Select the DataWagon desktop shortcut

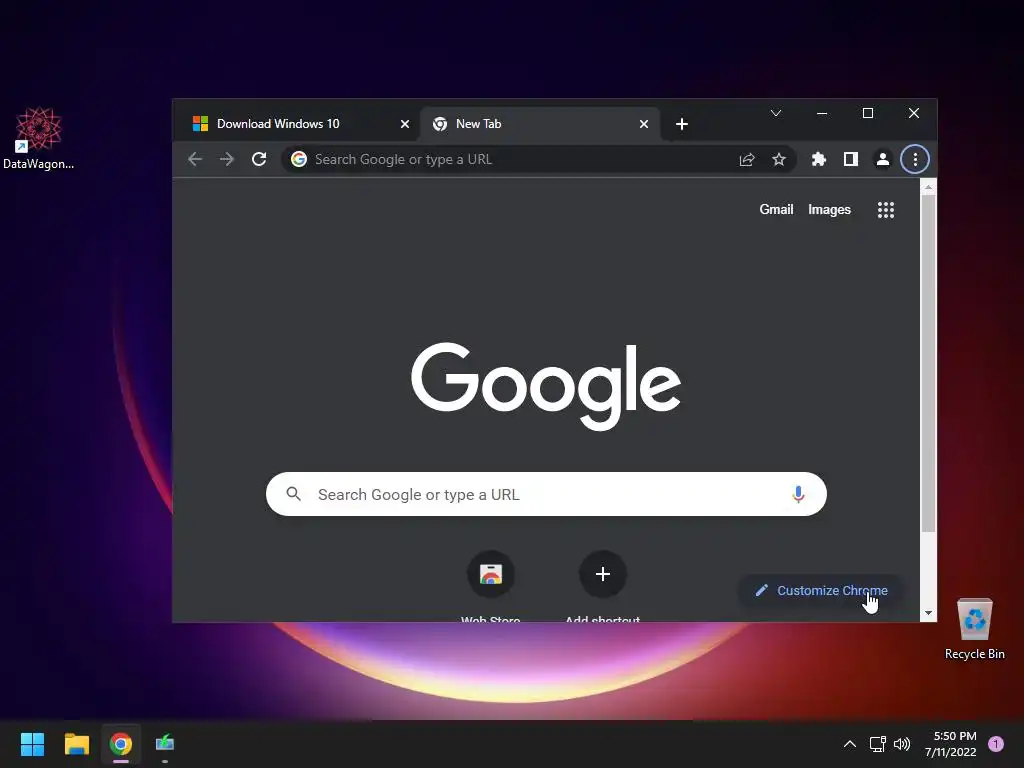[39, 138]
